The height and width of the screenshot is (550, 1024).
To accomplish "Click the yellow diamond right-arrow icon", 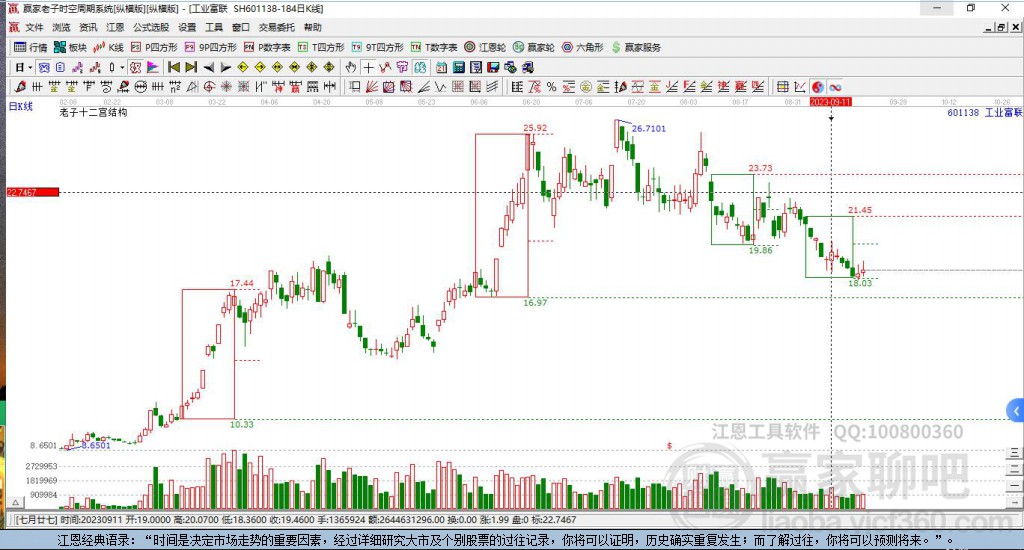I will click(x=260, y=67).
